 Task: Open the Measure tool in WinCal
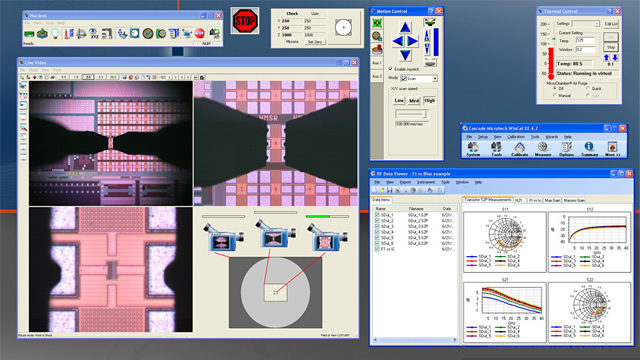pyautogui.click(x=542, y=149)
